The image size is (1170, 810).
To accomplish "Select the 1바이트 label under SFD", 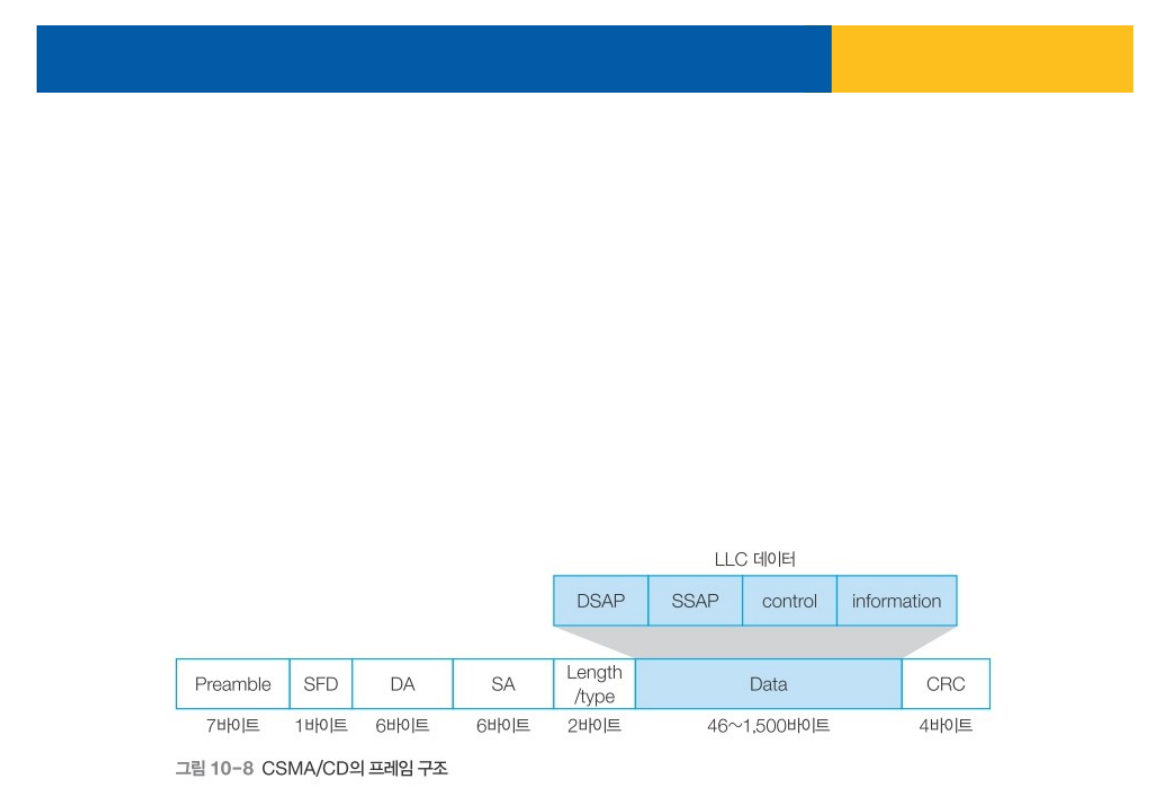I will tap(321, 726).
